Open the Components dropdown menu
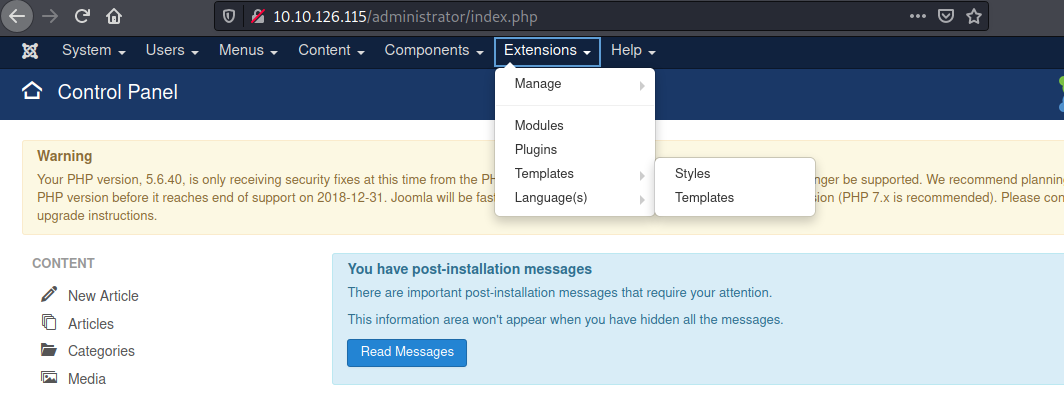 [x=434, y=50]
